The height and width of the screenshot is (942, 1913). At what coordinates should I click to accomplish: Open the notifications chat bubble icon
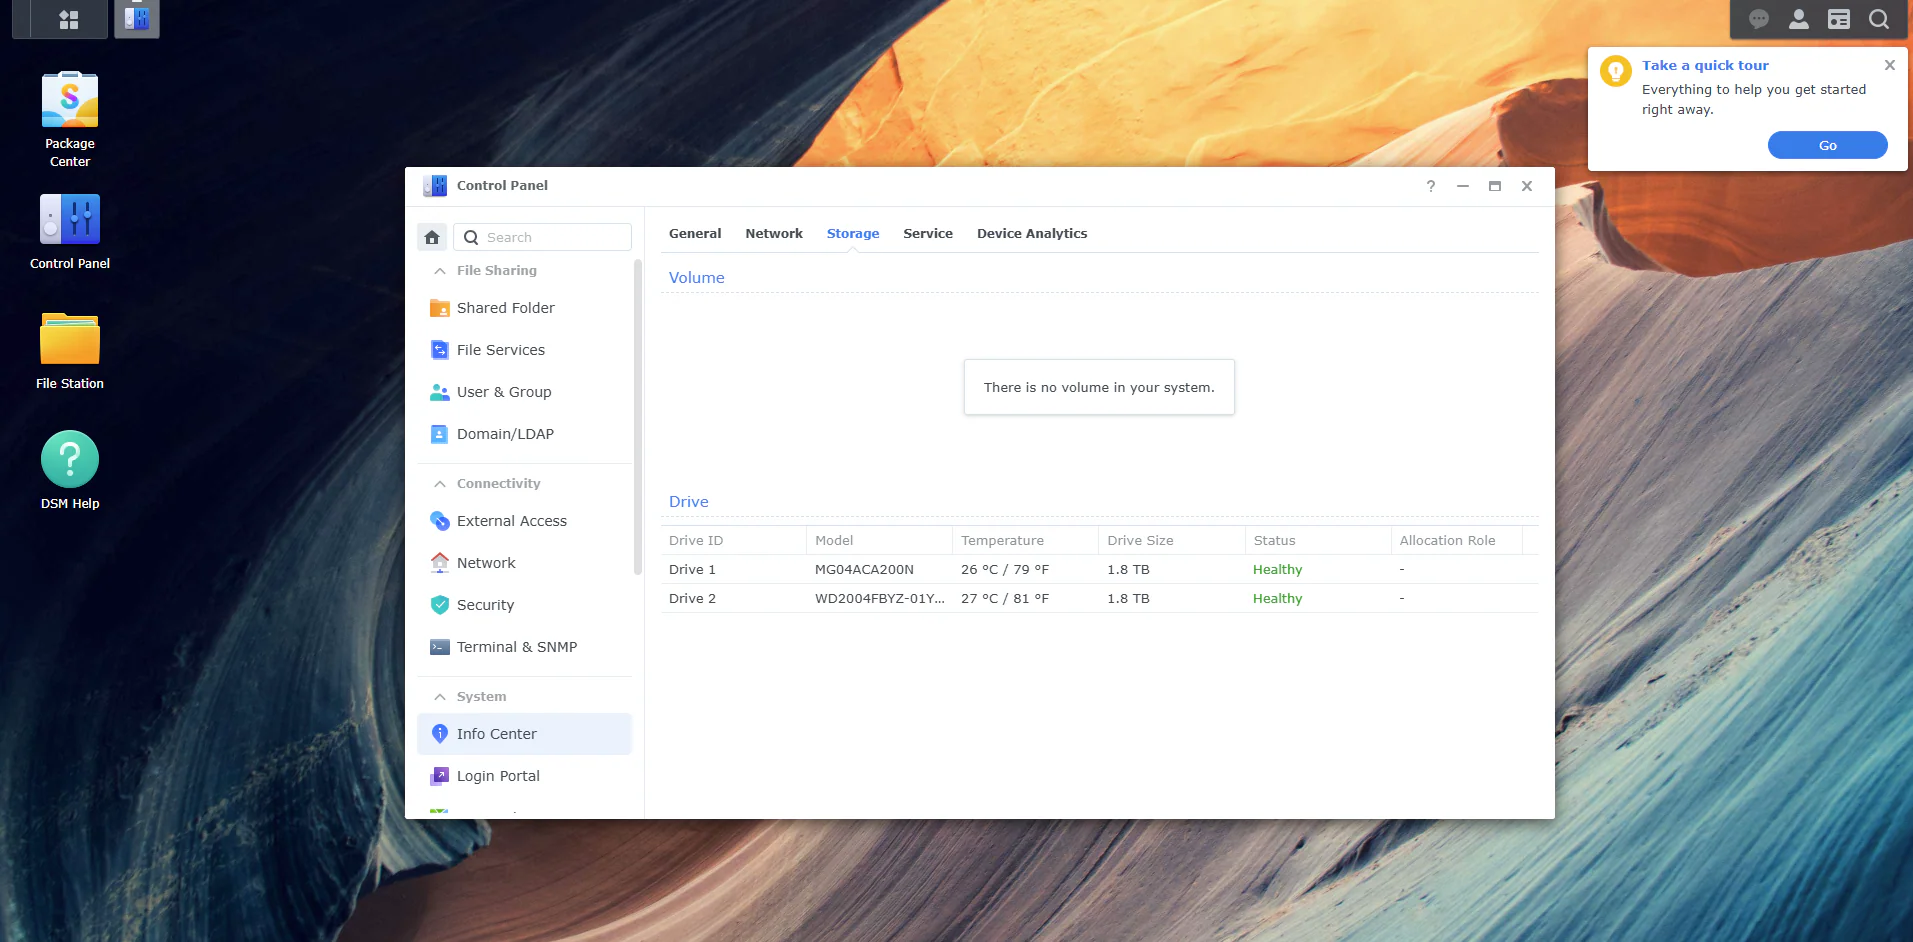tap(1759, 19)
